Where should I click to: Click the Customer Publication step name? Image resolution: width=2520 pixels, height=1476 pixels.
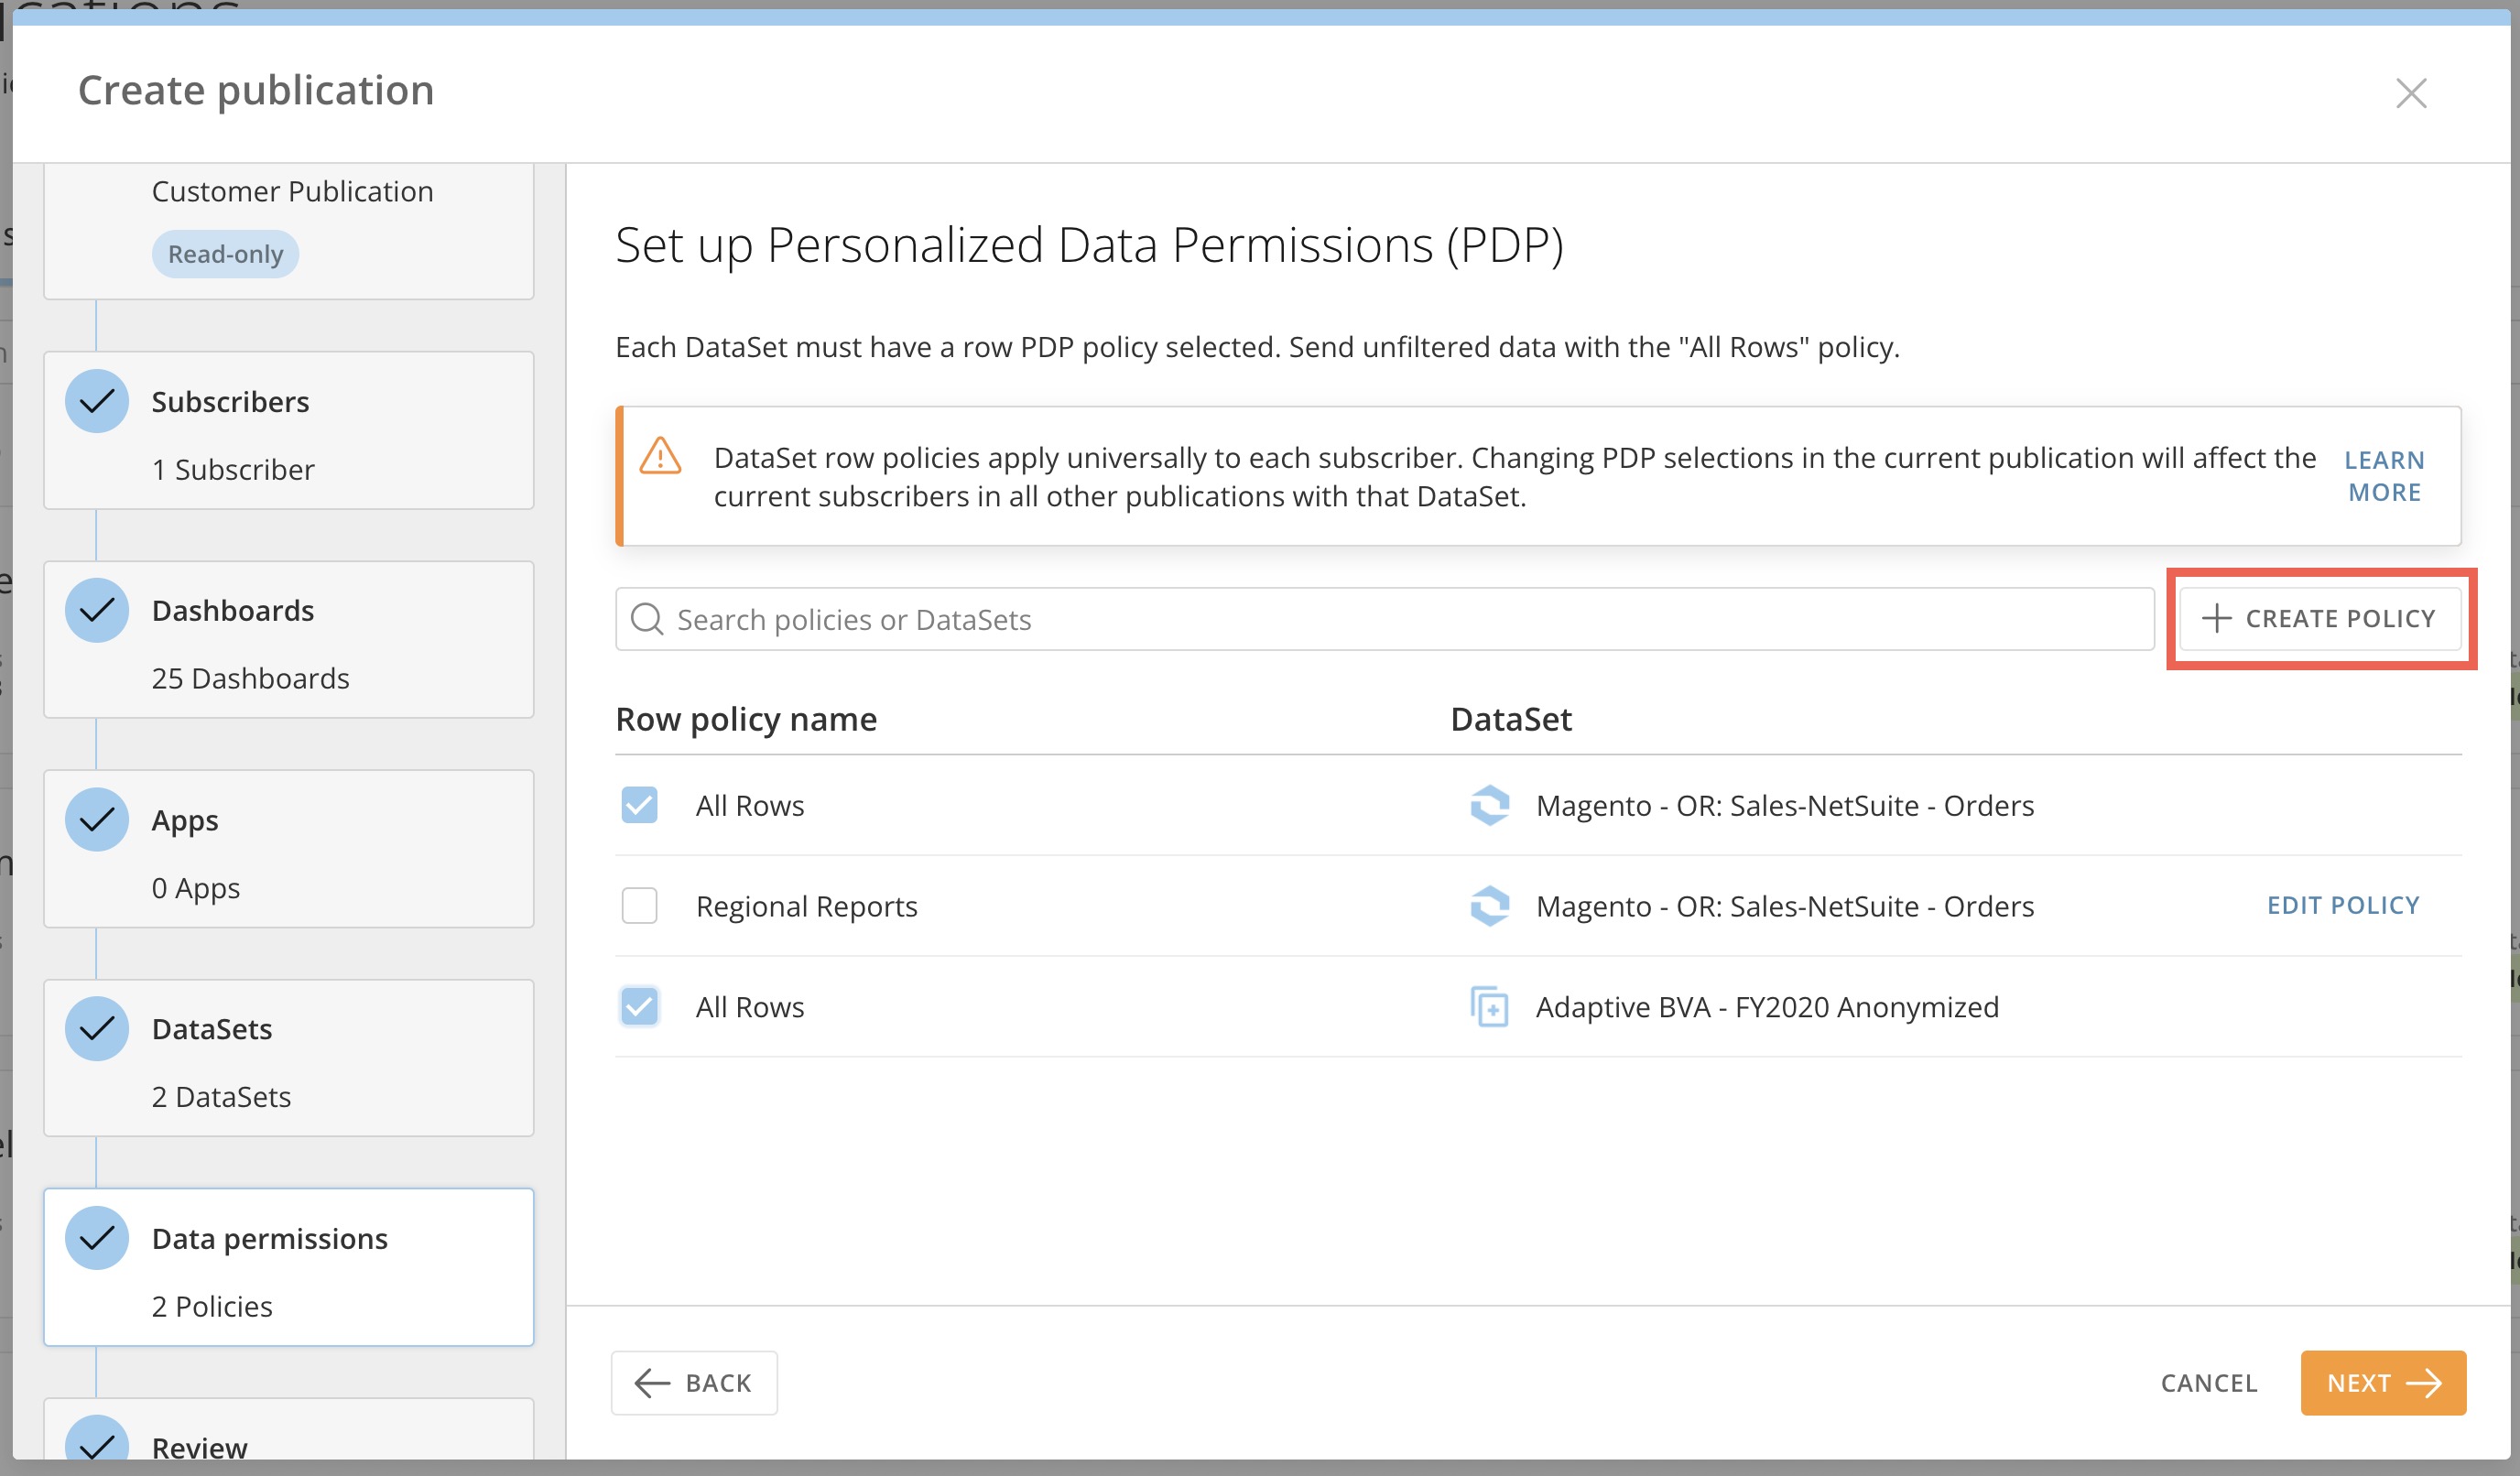point(292,191)
